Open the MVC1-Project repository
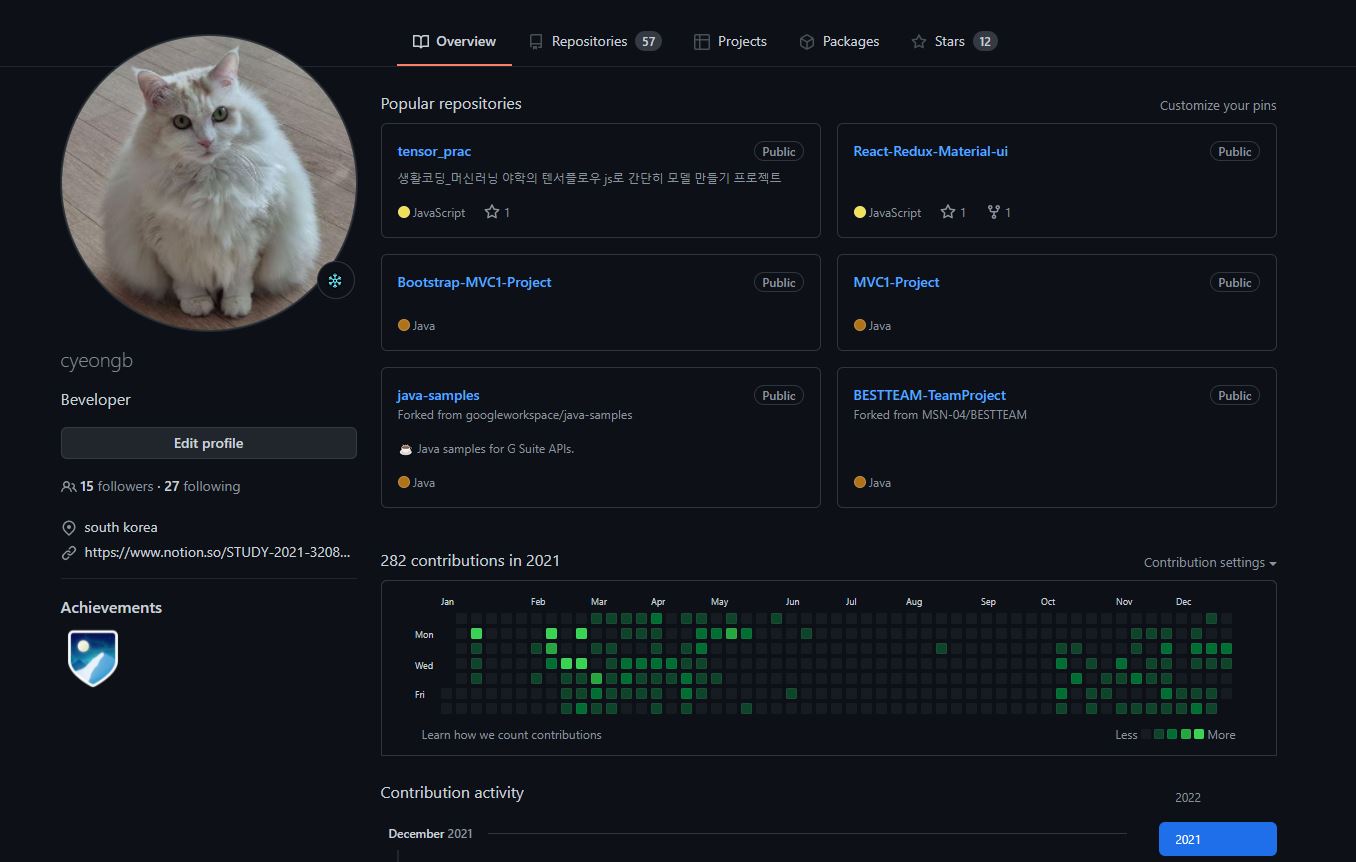This screenshot has height=862, width=1356. point(896,282)
